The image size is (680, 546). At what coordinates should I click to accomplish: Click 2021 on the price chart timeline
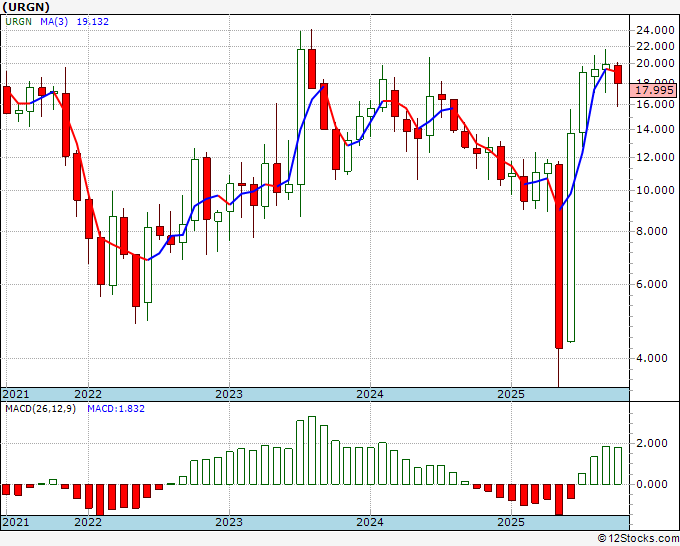tap(16, 394)
